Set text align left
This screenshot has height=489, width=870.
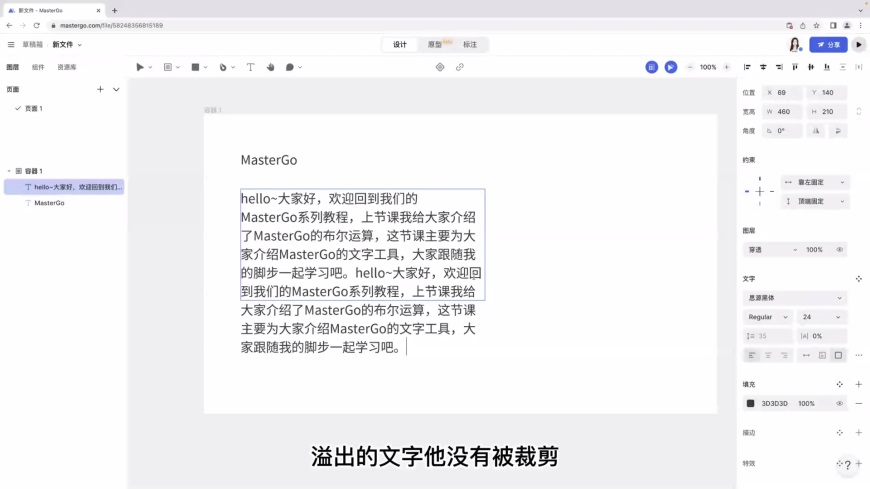point(752,355)
